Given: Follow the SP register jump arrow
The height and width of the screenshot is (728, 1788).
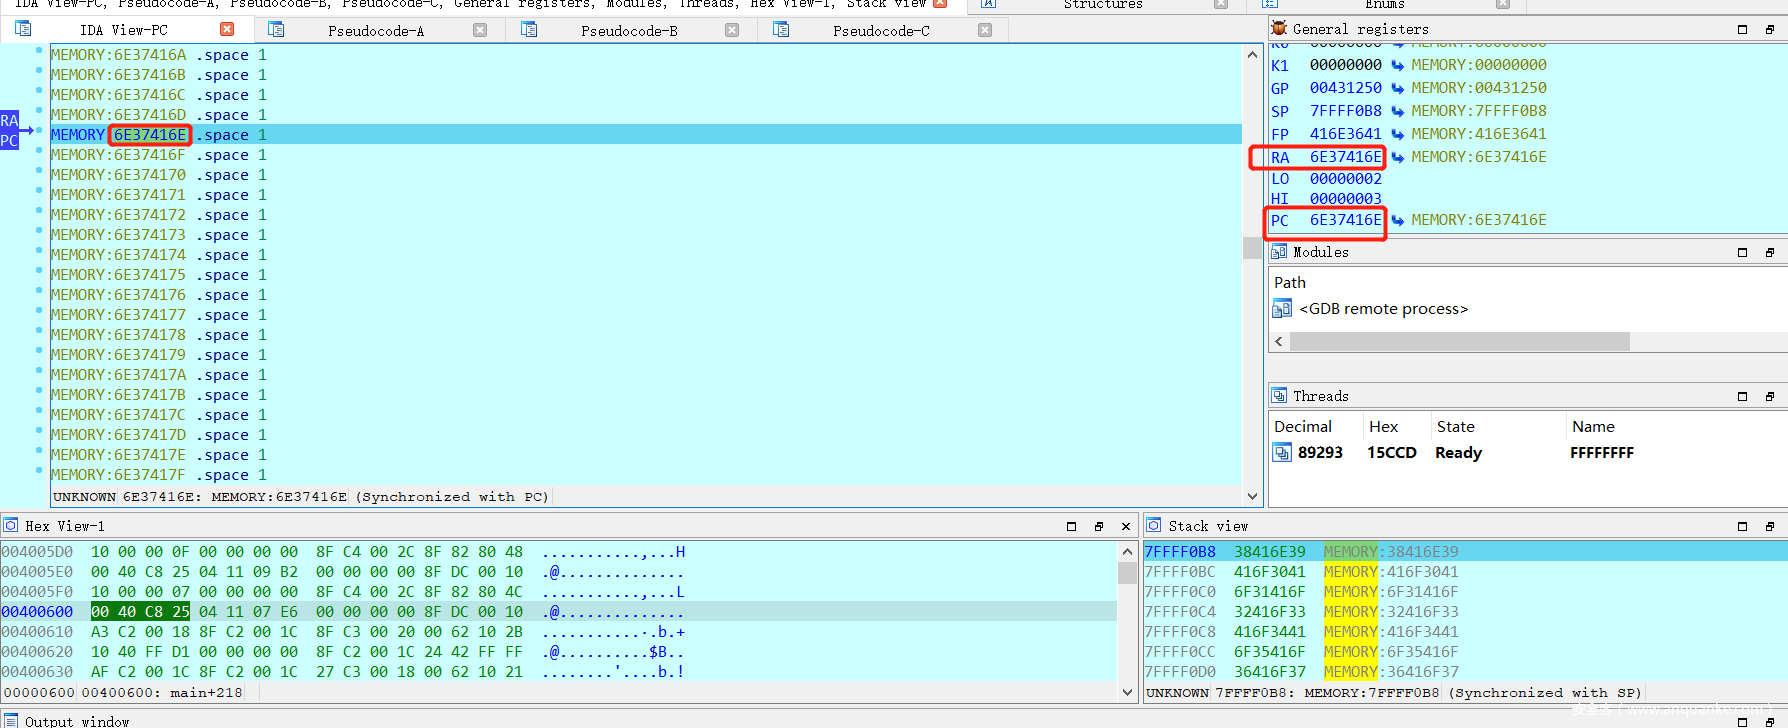Looking at the screenshot, I should click(x=1397, y=111).
